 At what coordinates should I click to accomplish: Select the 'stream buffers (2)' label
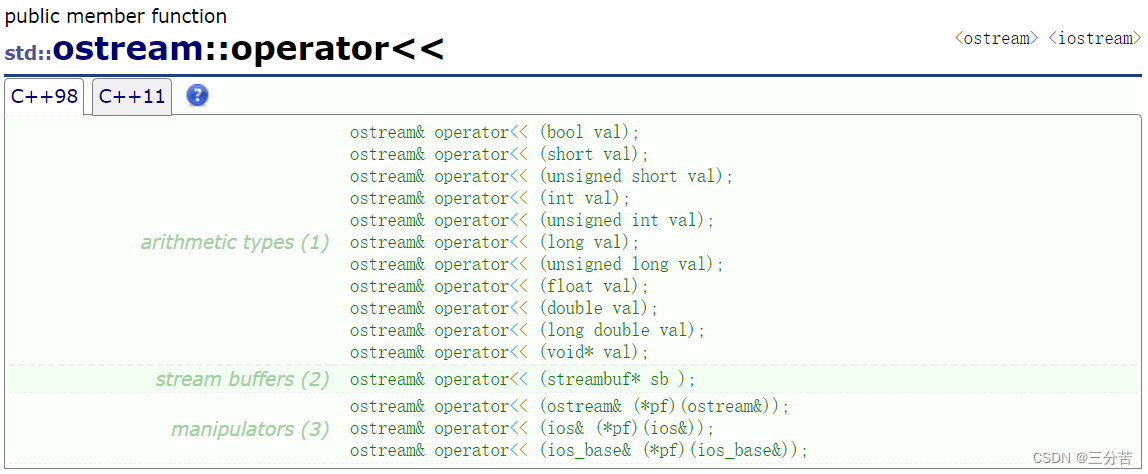[x=242, y=379]
